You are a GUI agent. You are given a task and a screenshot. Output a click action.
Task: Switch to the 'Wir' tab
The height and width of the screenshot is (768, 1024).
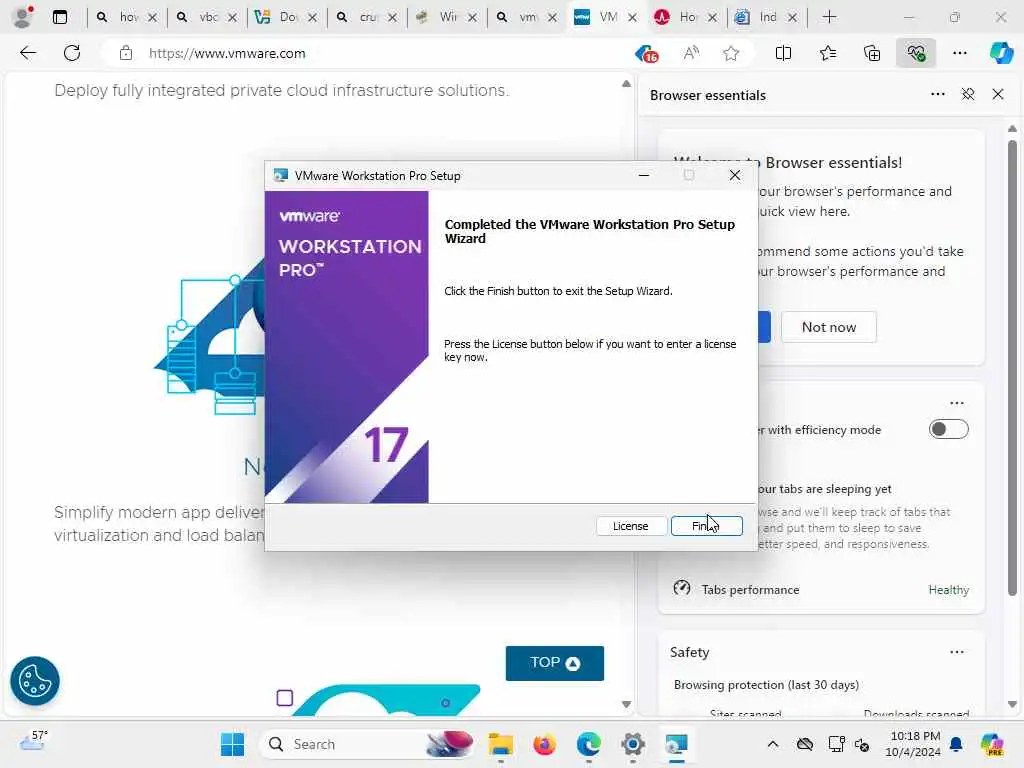447,17
